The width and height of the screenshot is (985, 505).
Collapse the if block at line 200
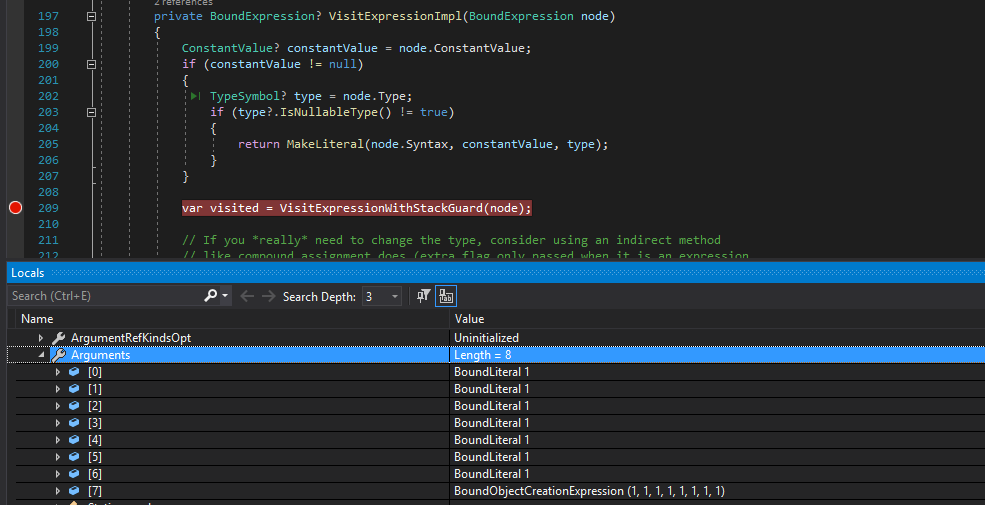(x=91, y=64)
